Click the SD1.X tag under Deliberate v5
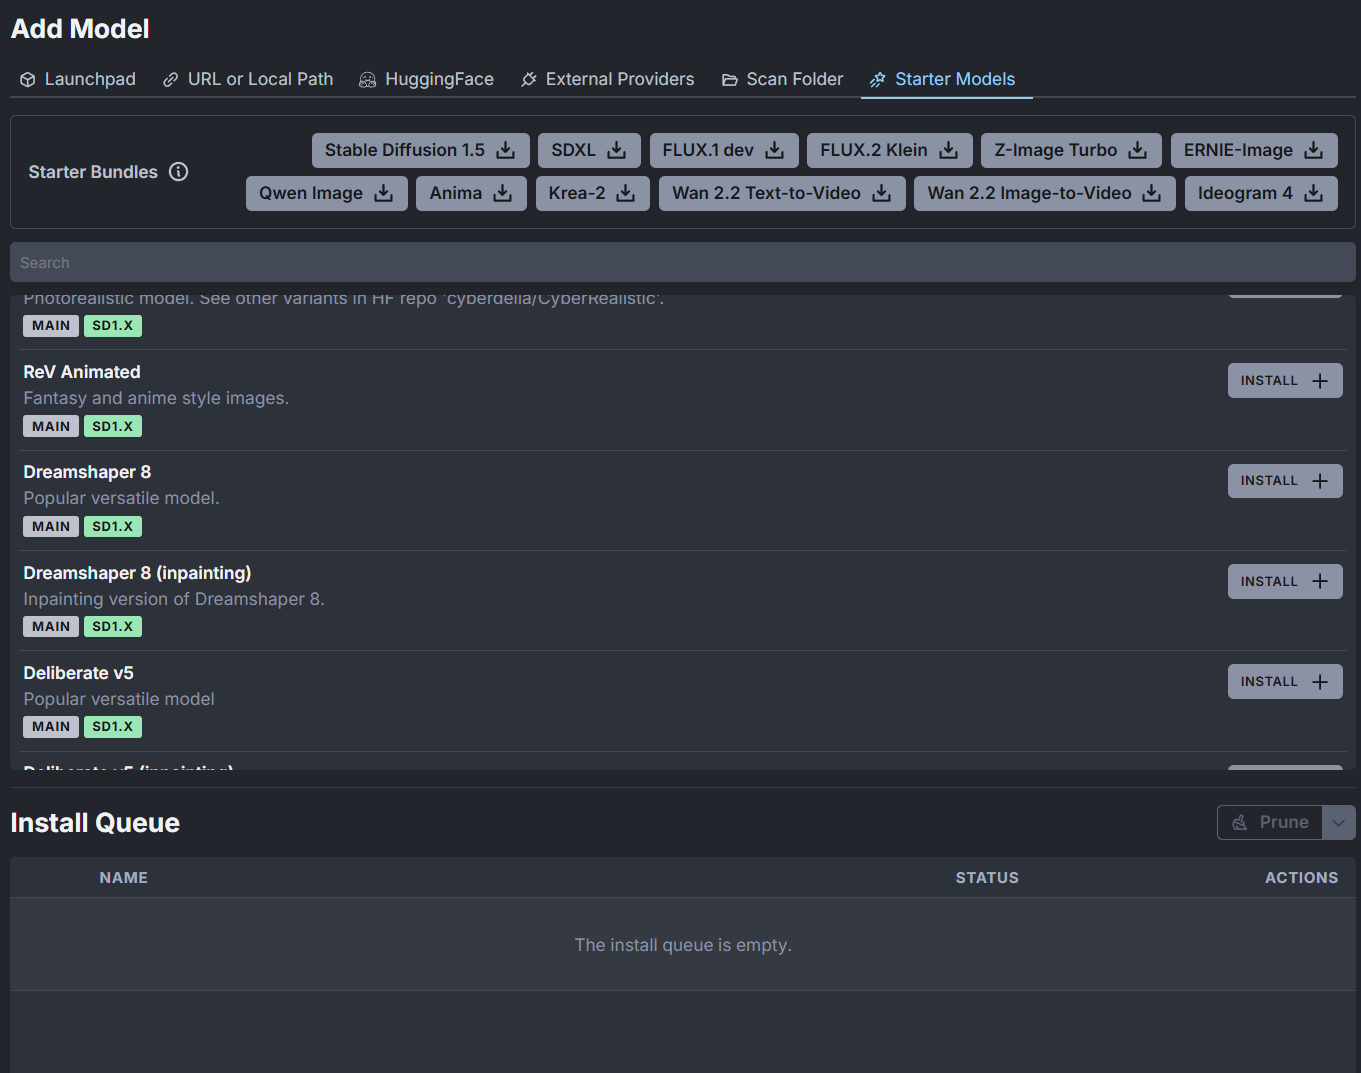This screenshot has width=1361, height=1073. (x=113, y=727)
